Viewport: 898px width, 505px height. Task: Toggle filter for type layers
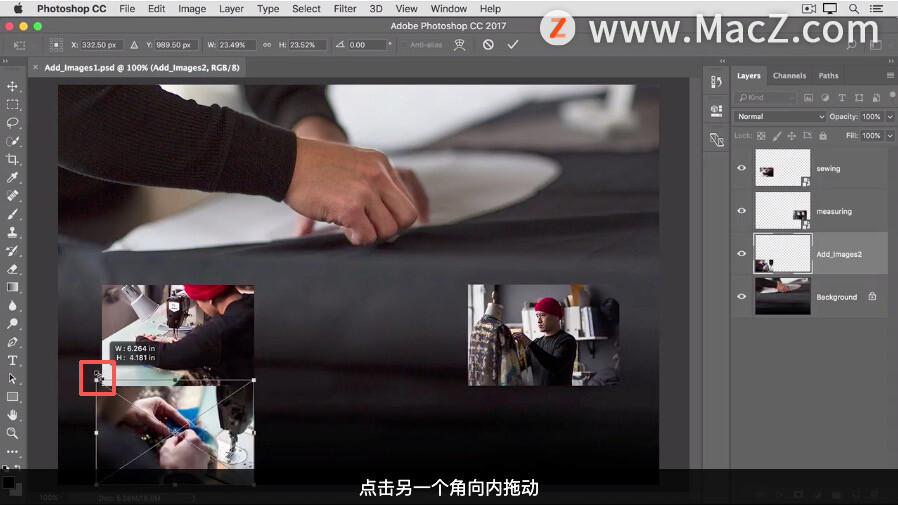842,98
